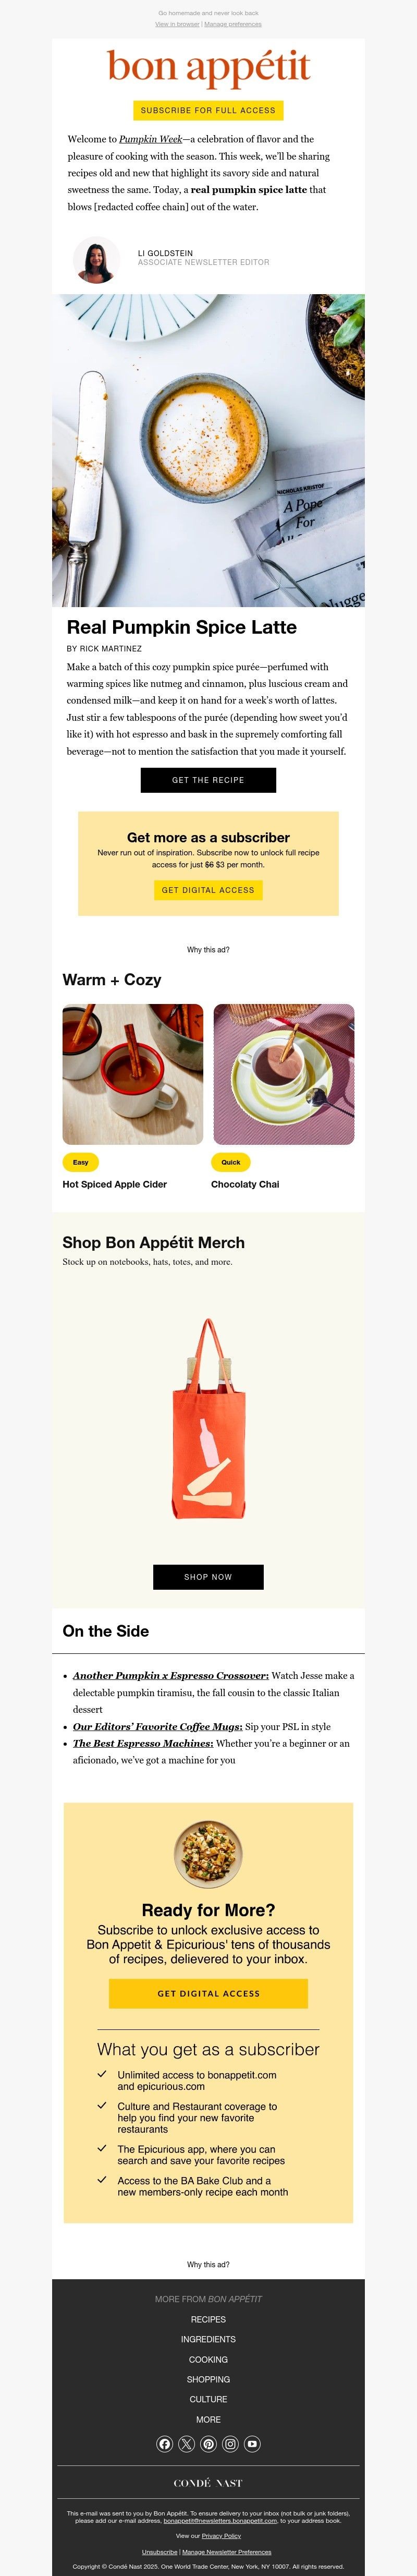Click Li Goldstein's author avatar
Image resolution: width=417 pixels, height=2576 pixels.
pos(97,261)
